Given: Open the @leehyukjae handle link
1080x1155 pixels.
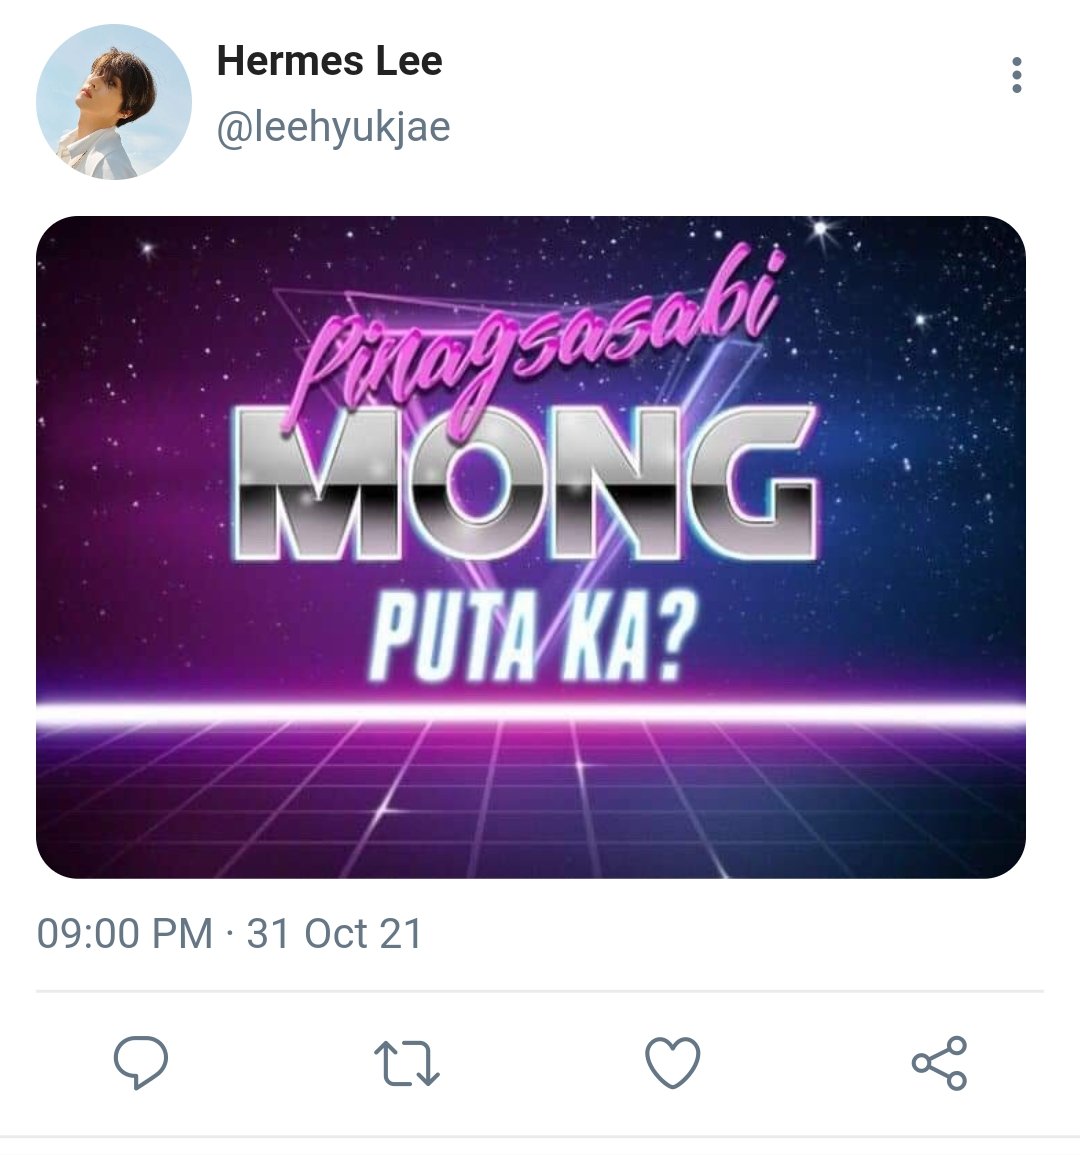Looking at the screenshot, I should 333,127.
